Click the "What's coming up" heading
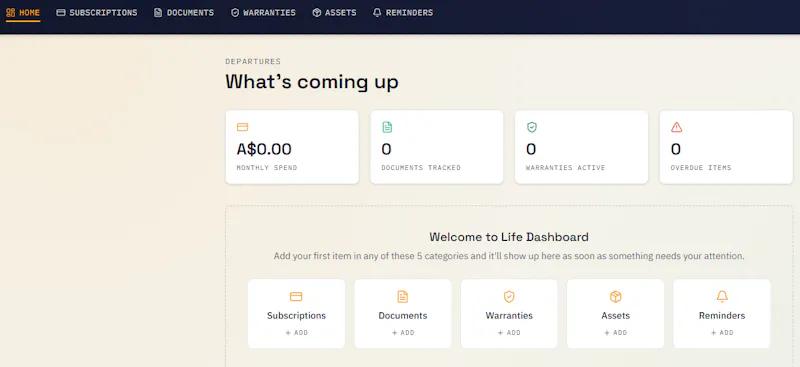800x367 pixels. pos(312,82)
